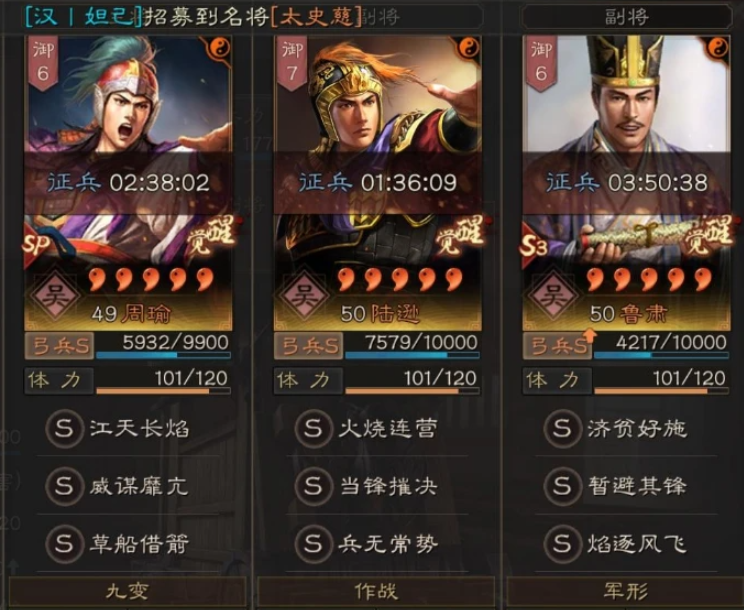Select the 江天长焰 skill
This screenshot has width=744, height=610.
point(118,429)
